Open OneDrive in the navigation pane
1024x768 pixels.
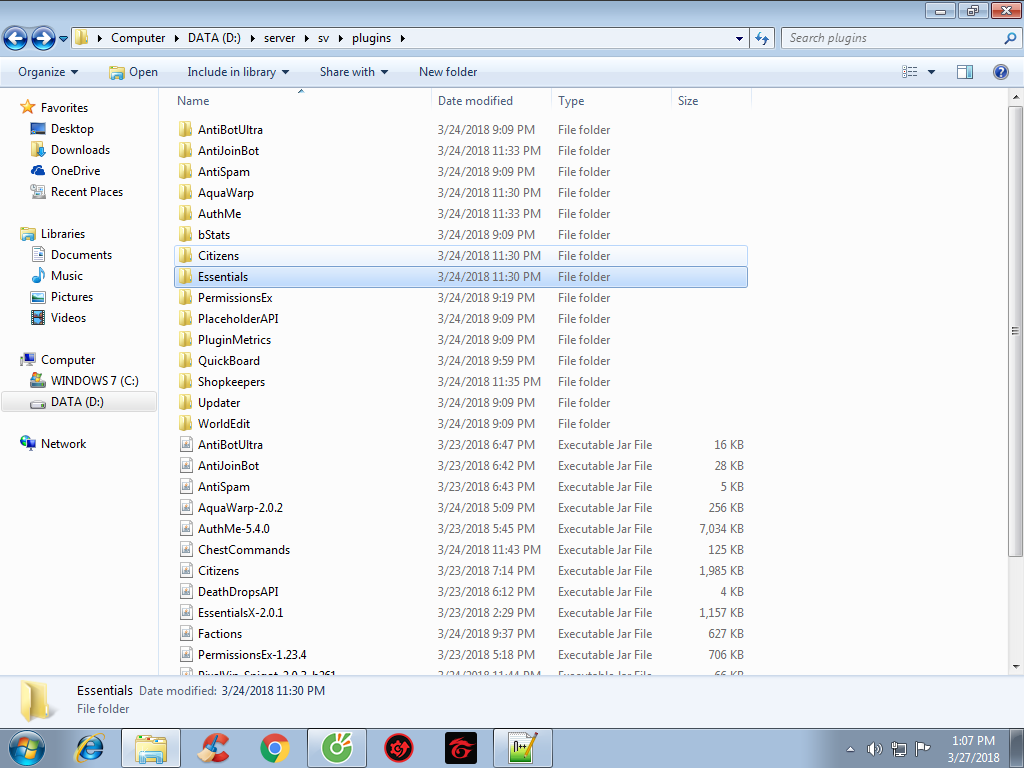[75, 170]
